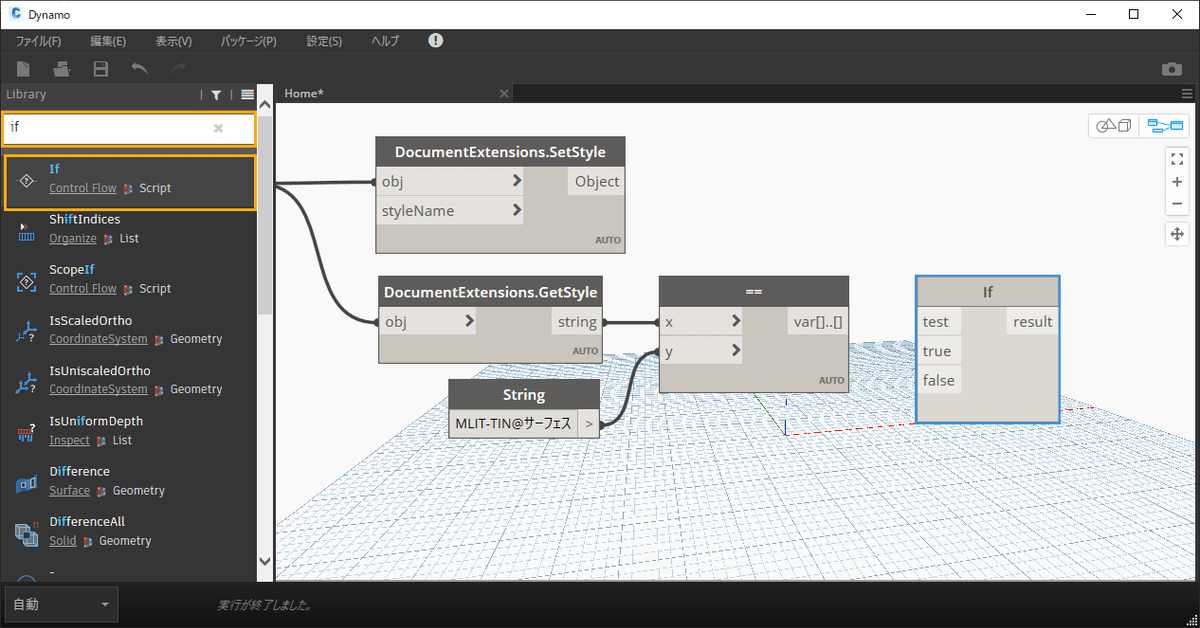Click the false input port on If node
Viewport: 1200px width, 628px height.
939,380
